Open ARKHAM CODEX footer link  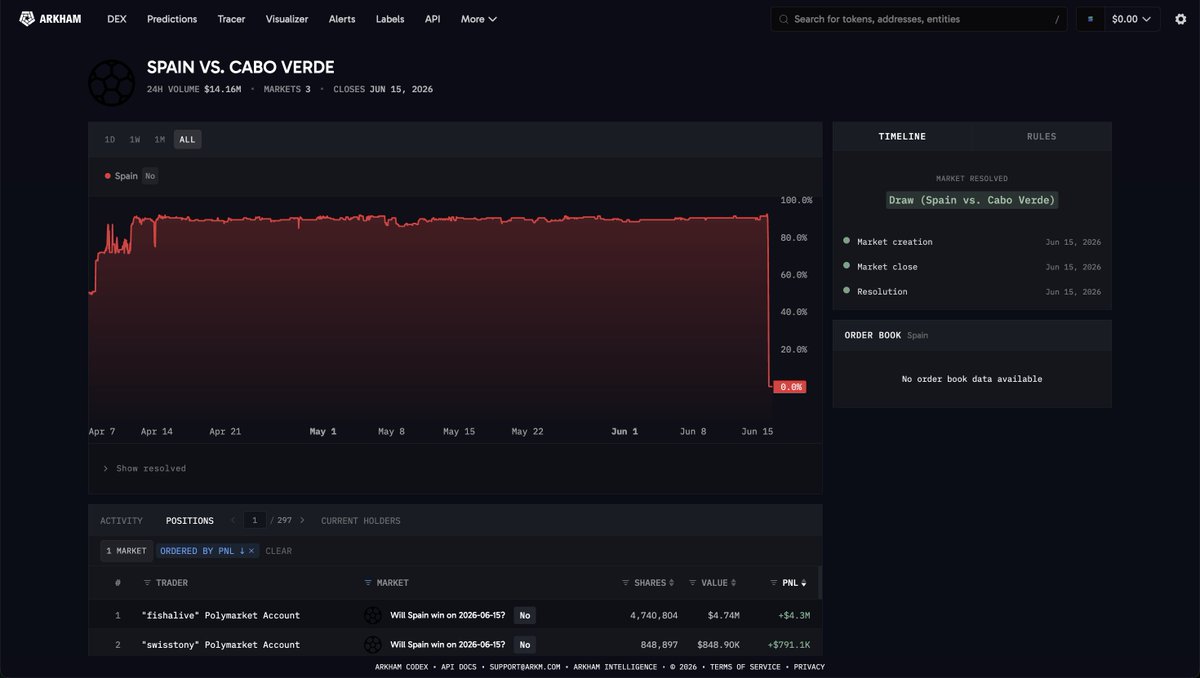403,667
